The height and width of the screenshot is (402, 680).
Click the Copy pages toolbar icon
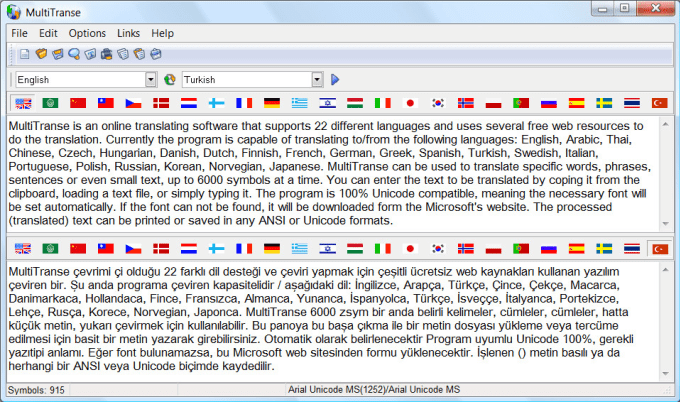(123, 54)
